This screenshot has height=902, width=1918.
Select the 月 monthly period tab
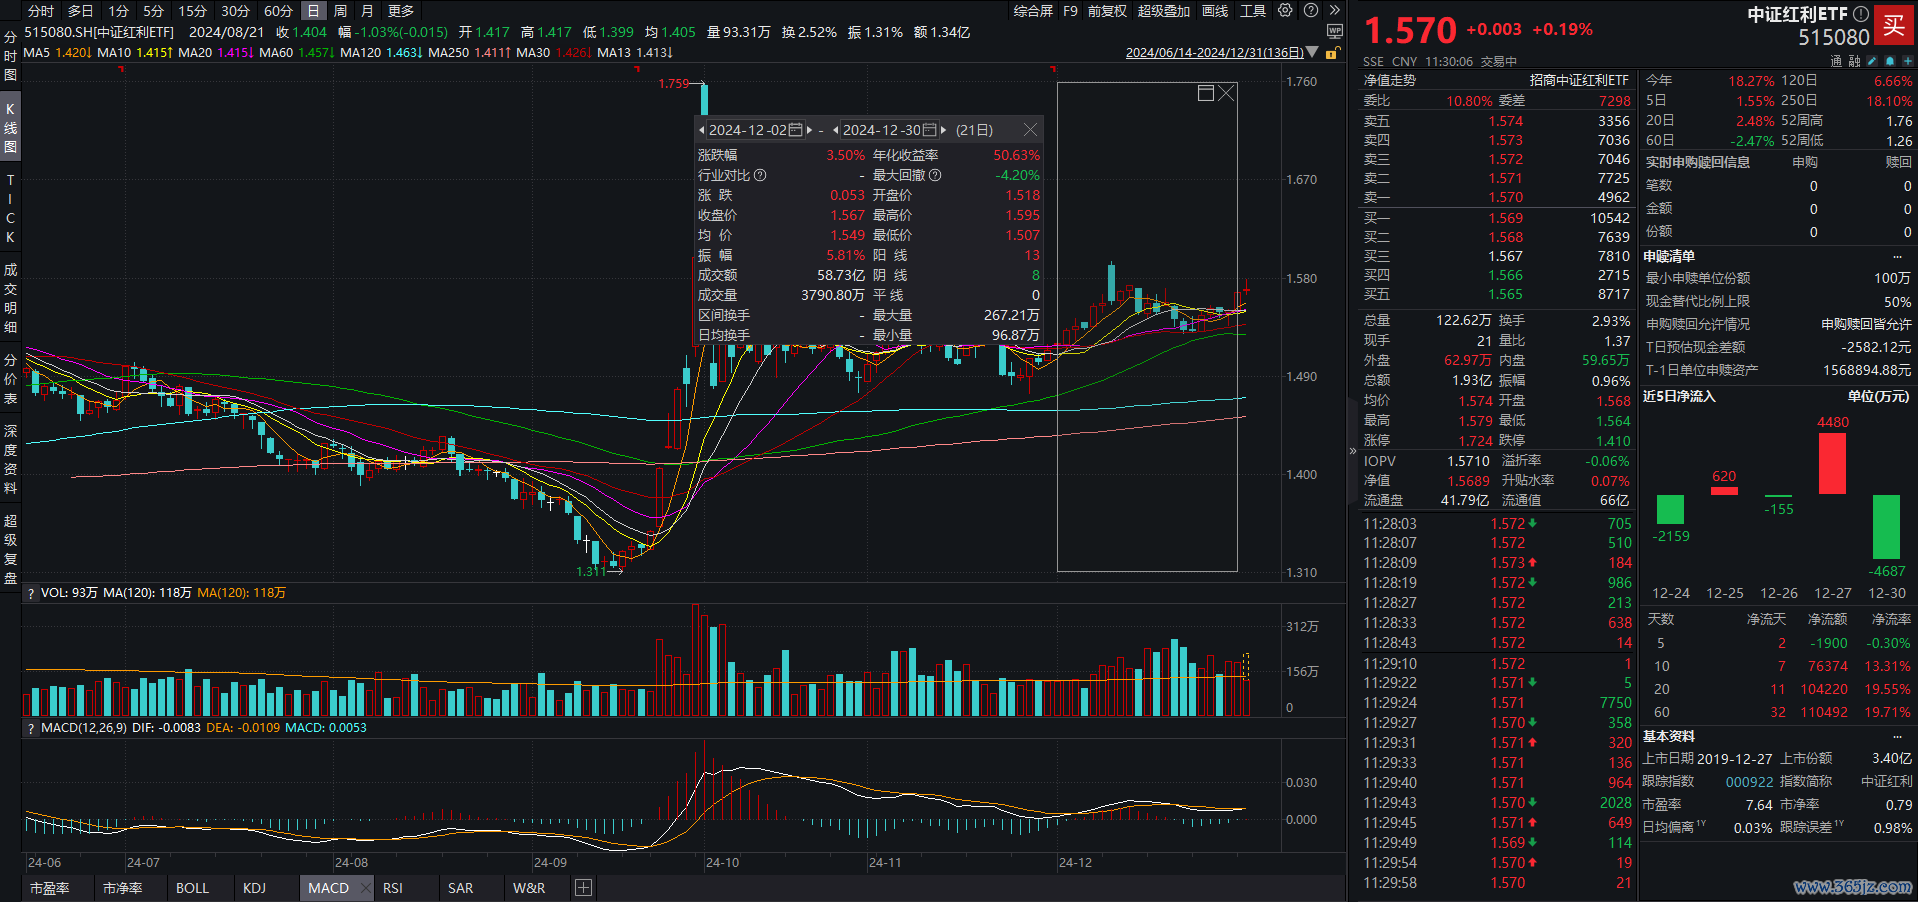(367, 11)
